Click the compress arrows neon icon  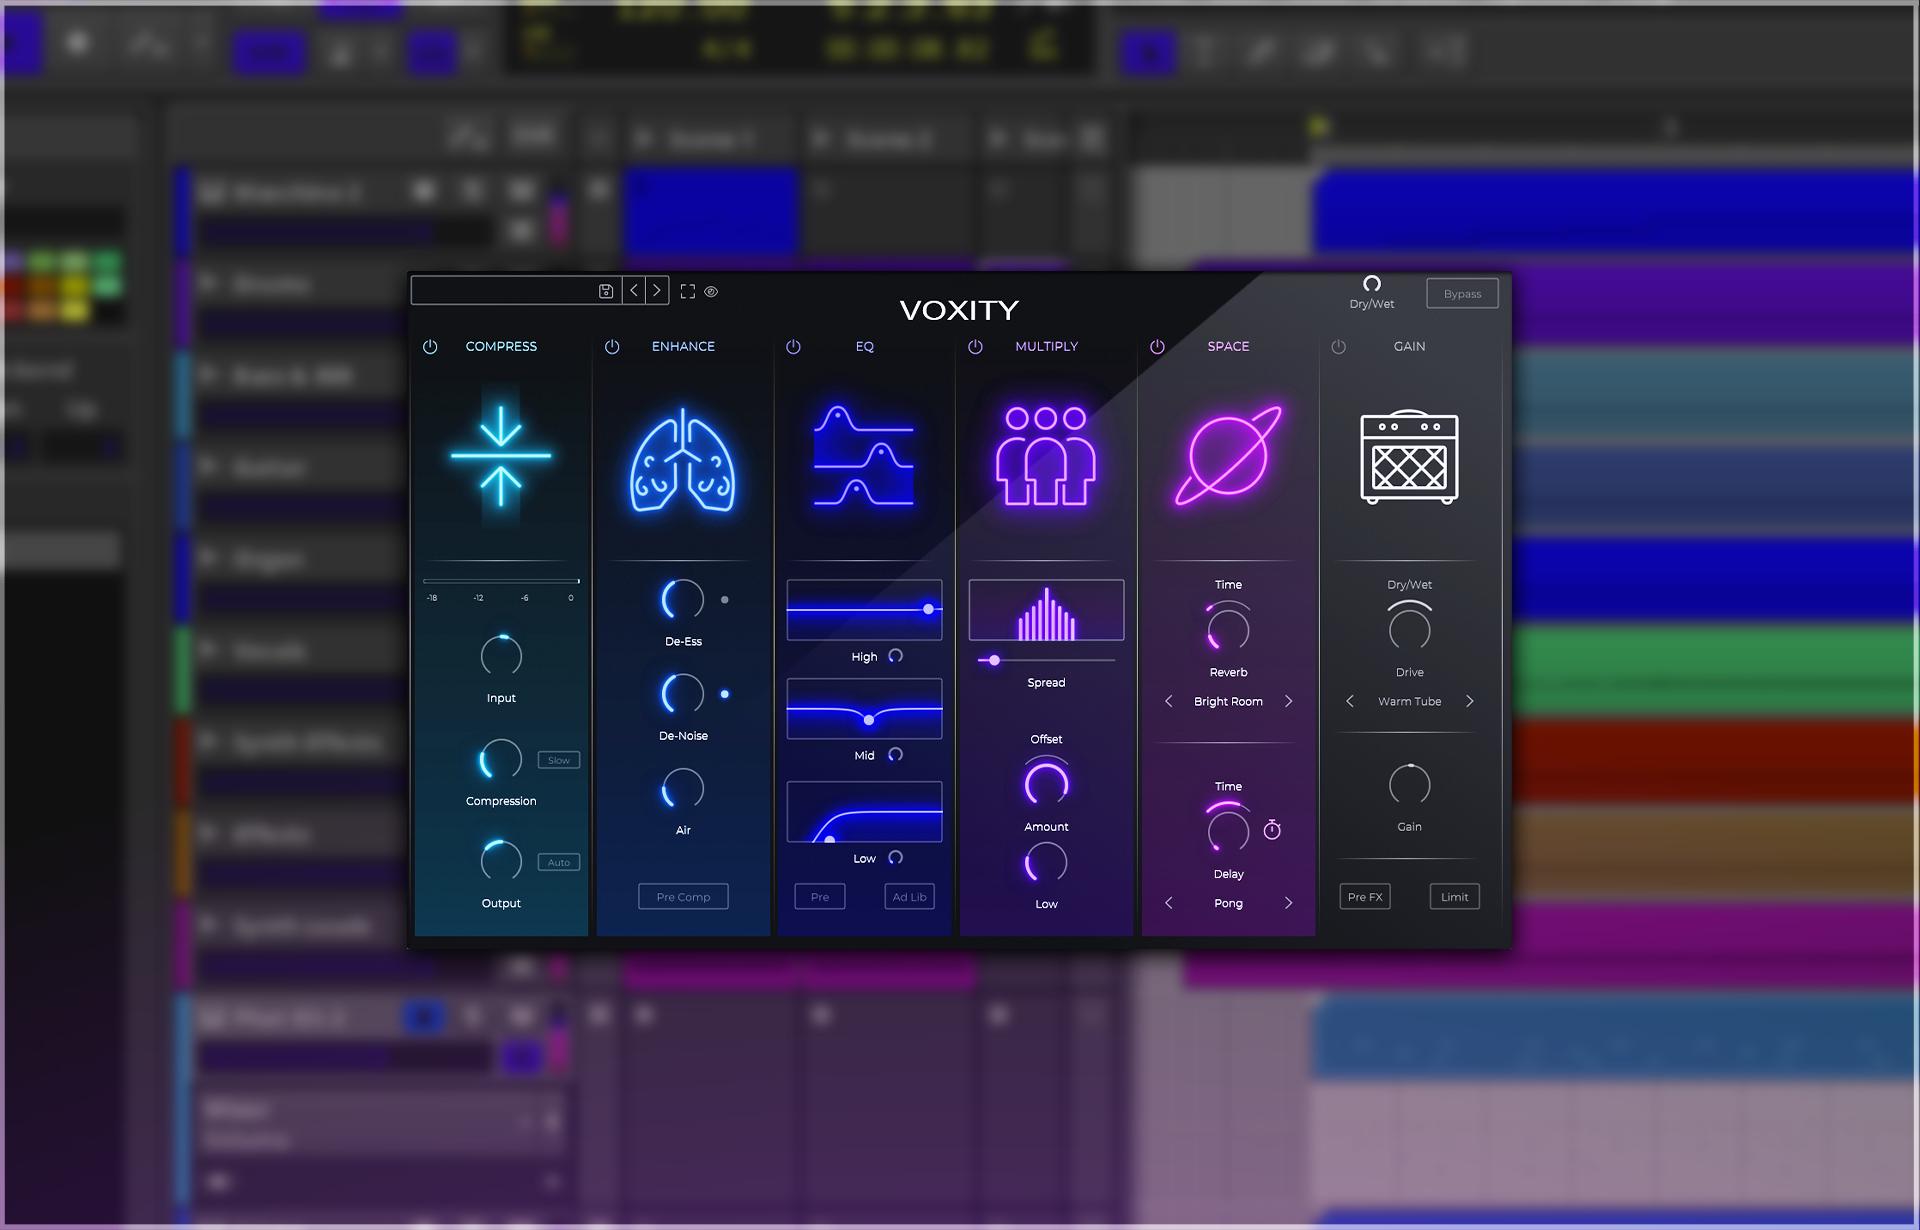coord(500,456)
